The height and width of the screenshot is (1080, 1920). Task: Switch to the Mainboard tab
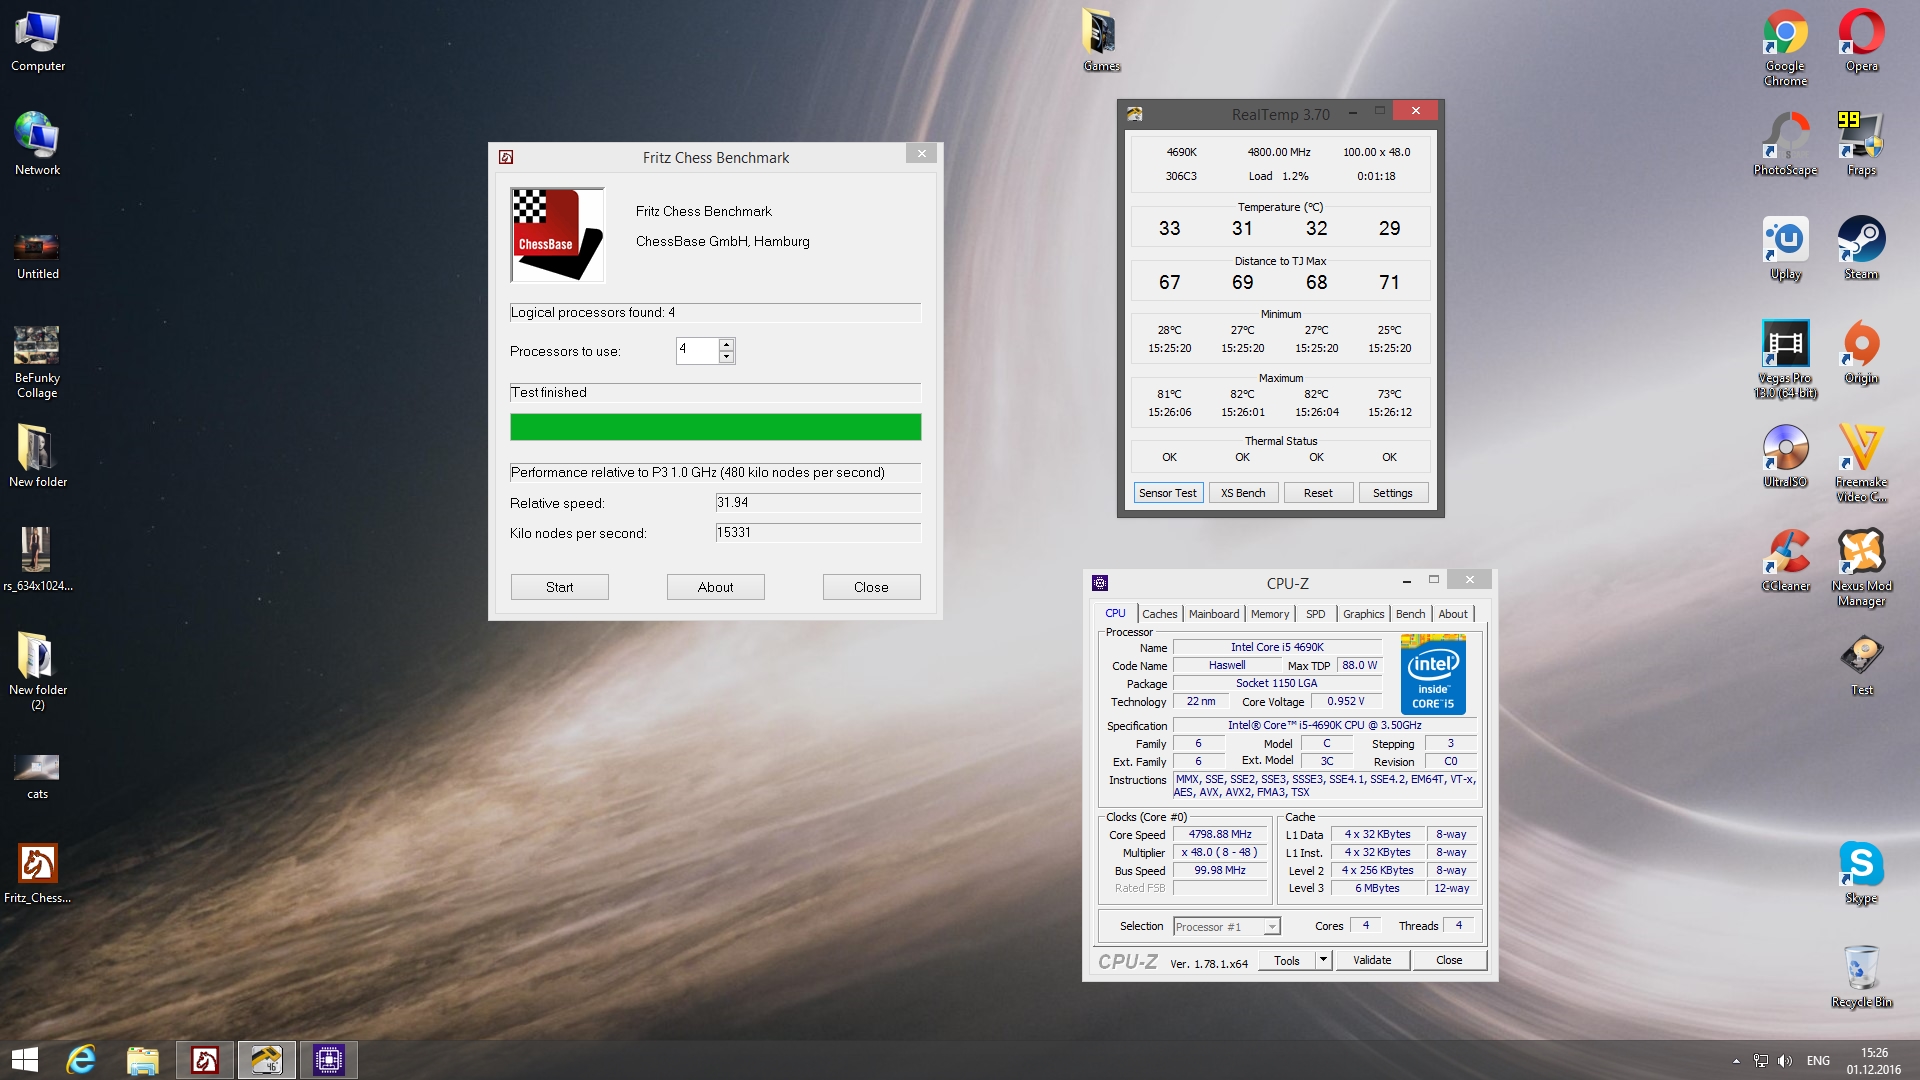point(1213,614)
